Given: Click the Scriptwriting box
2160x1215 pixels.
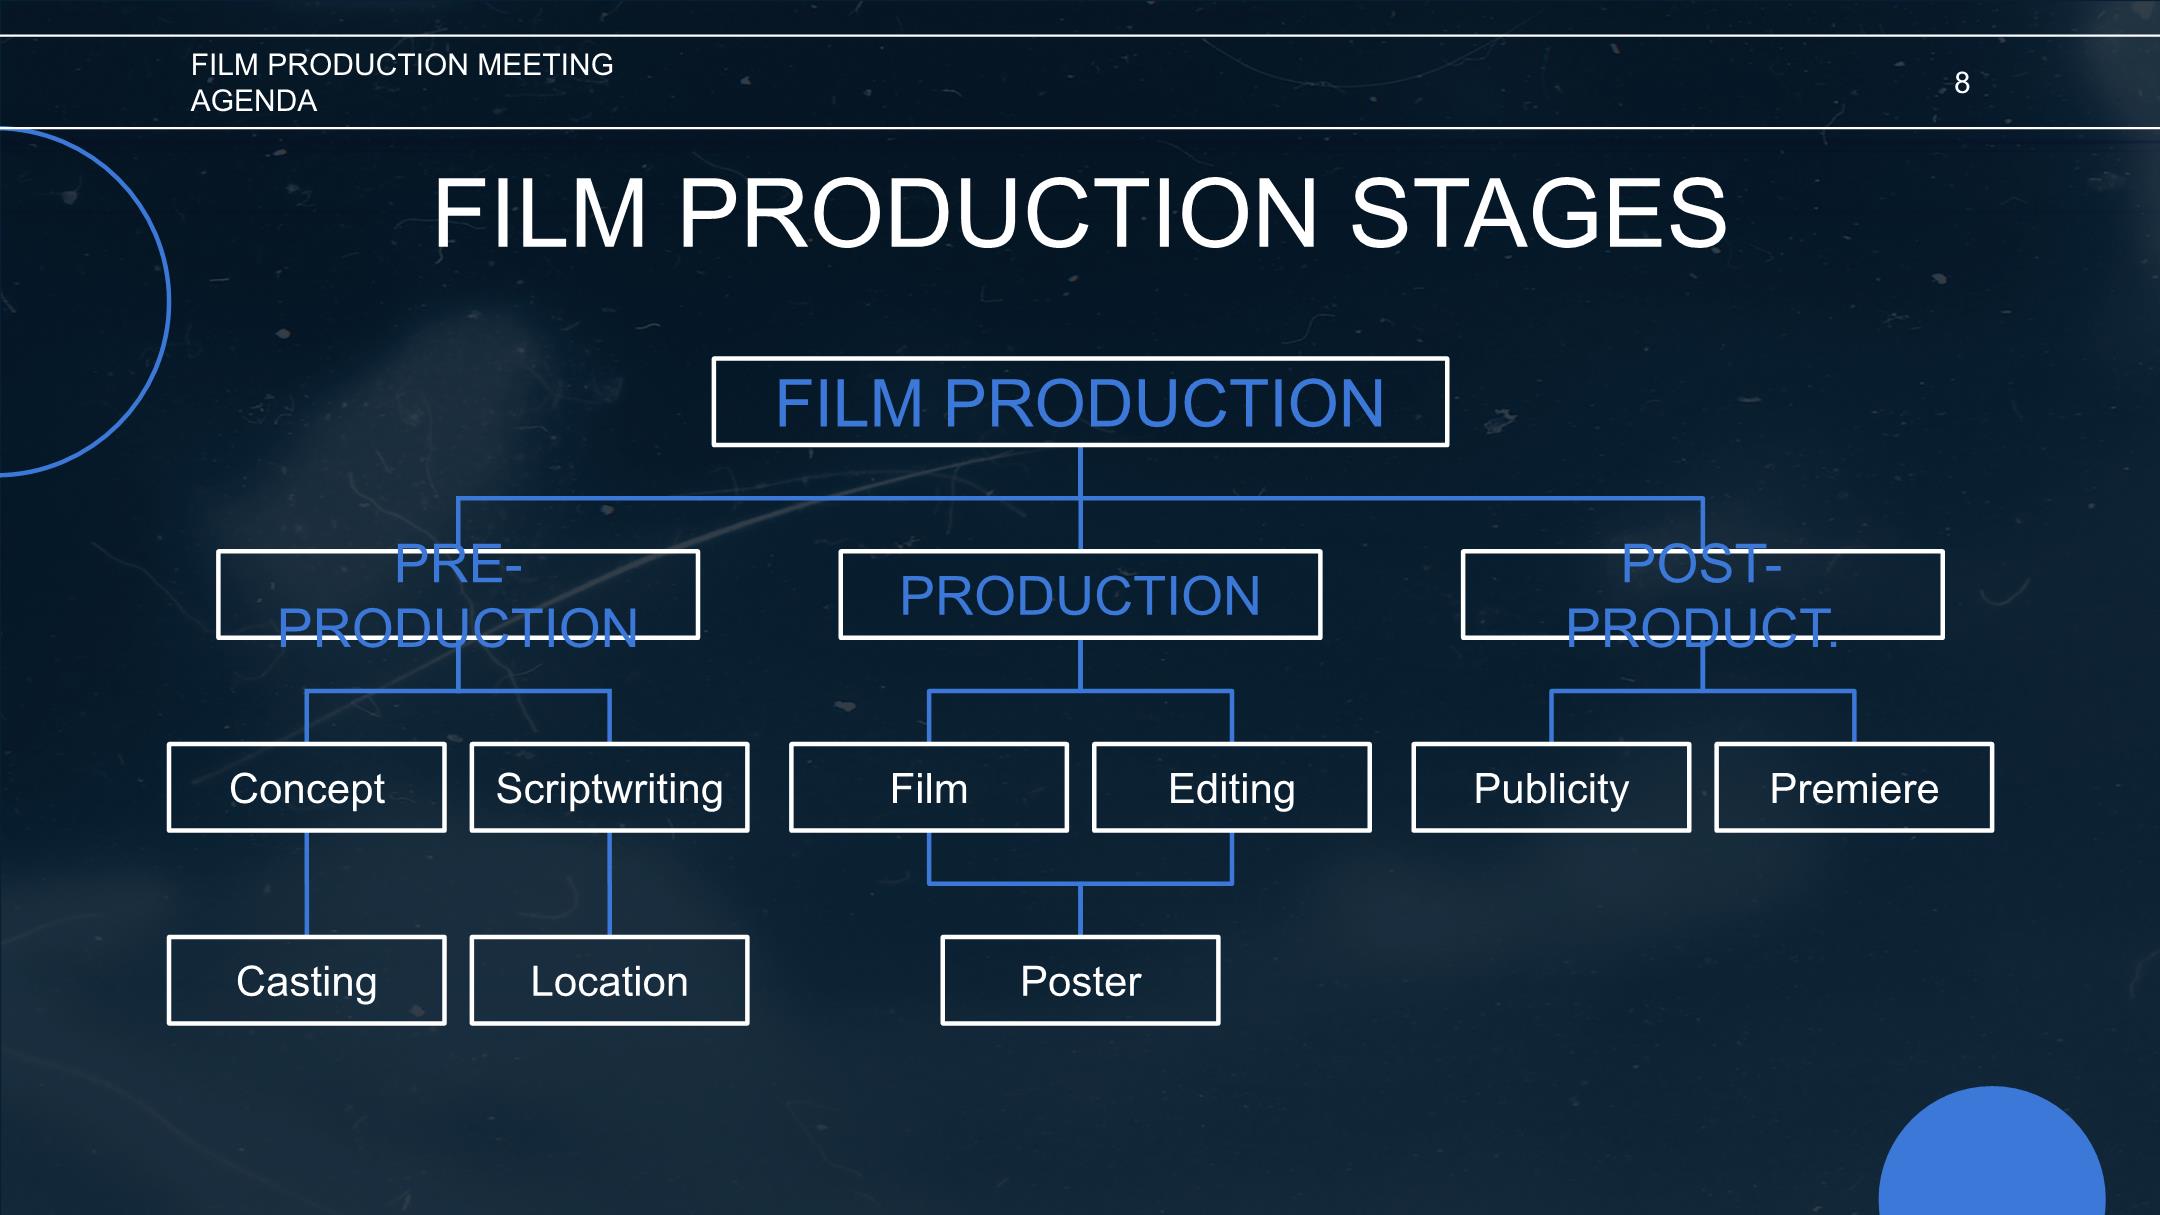Looking at the screenshot, I should coord(610,787).
